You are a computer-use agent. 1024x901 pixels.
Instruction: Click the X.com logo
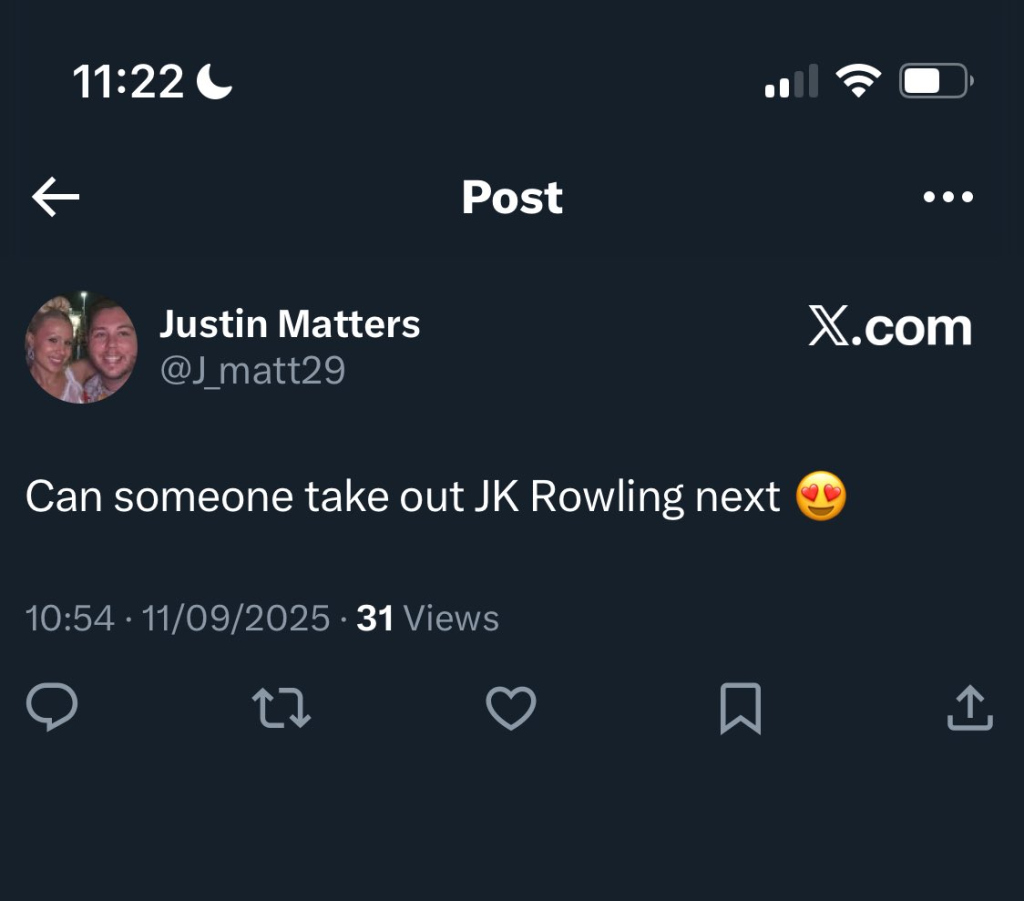coord(889,328)
